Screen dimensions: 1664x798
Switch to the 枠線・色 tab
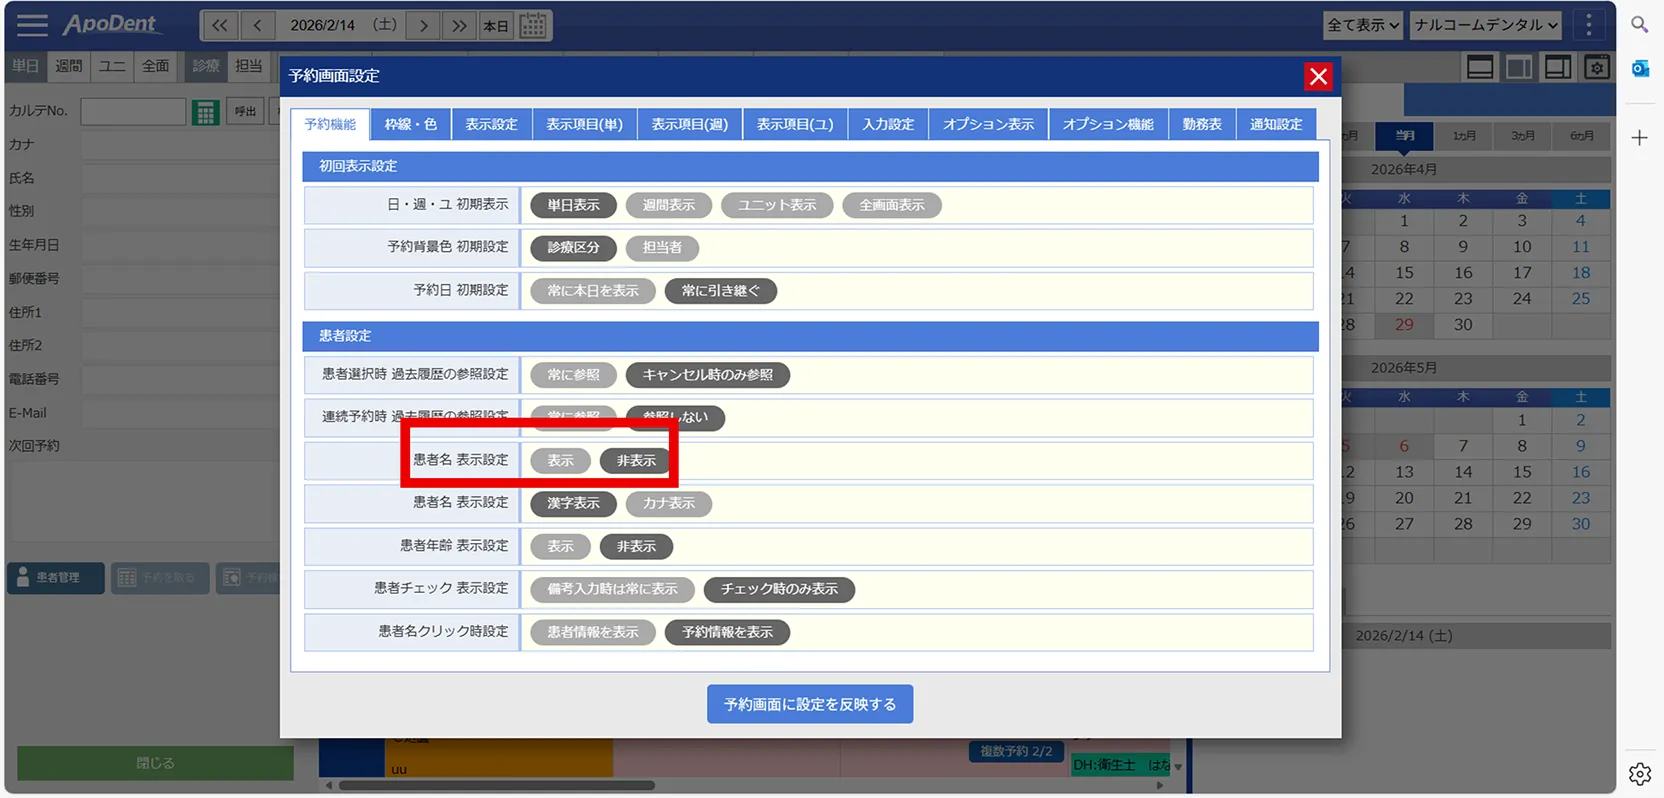tap(411, 124)
